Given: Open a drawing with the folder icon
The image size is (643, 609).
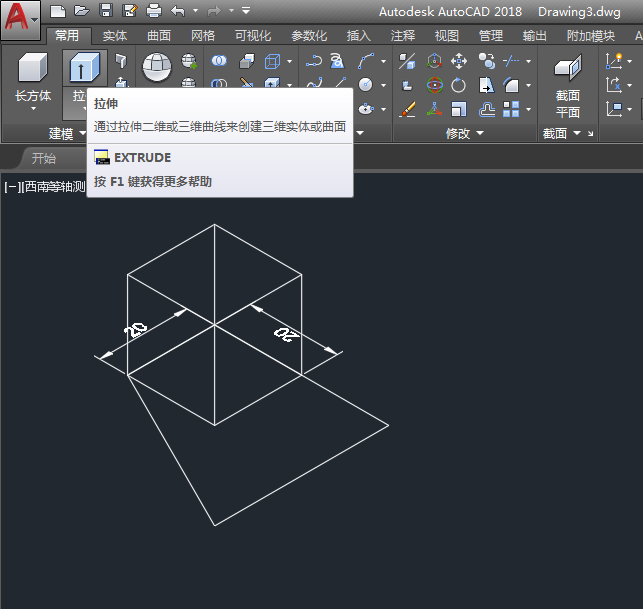Looking at the screenshot, I should tap(81, 11).
